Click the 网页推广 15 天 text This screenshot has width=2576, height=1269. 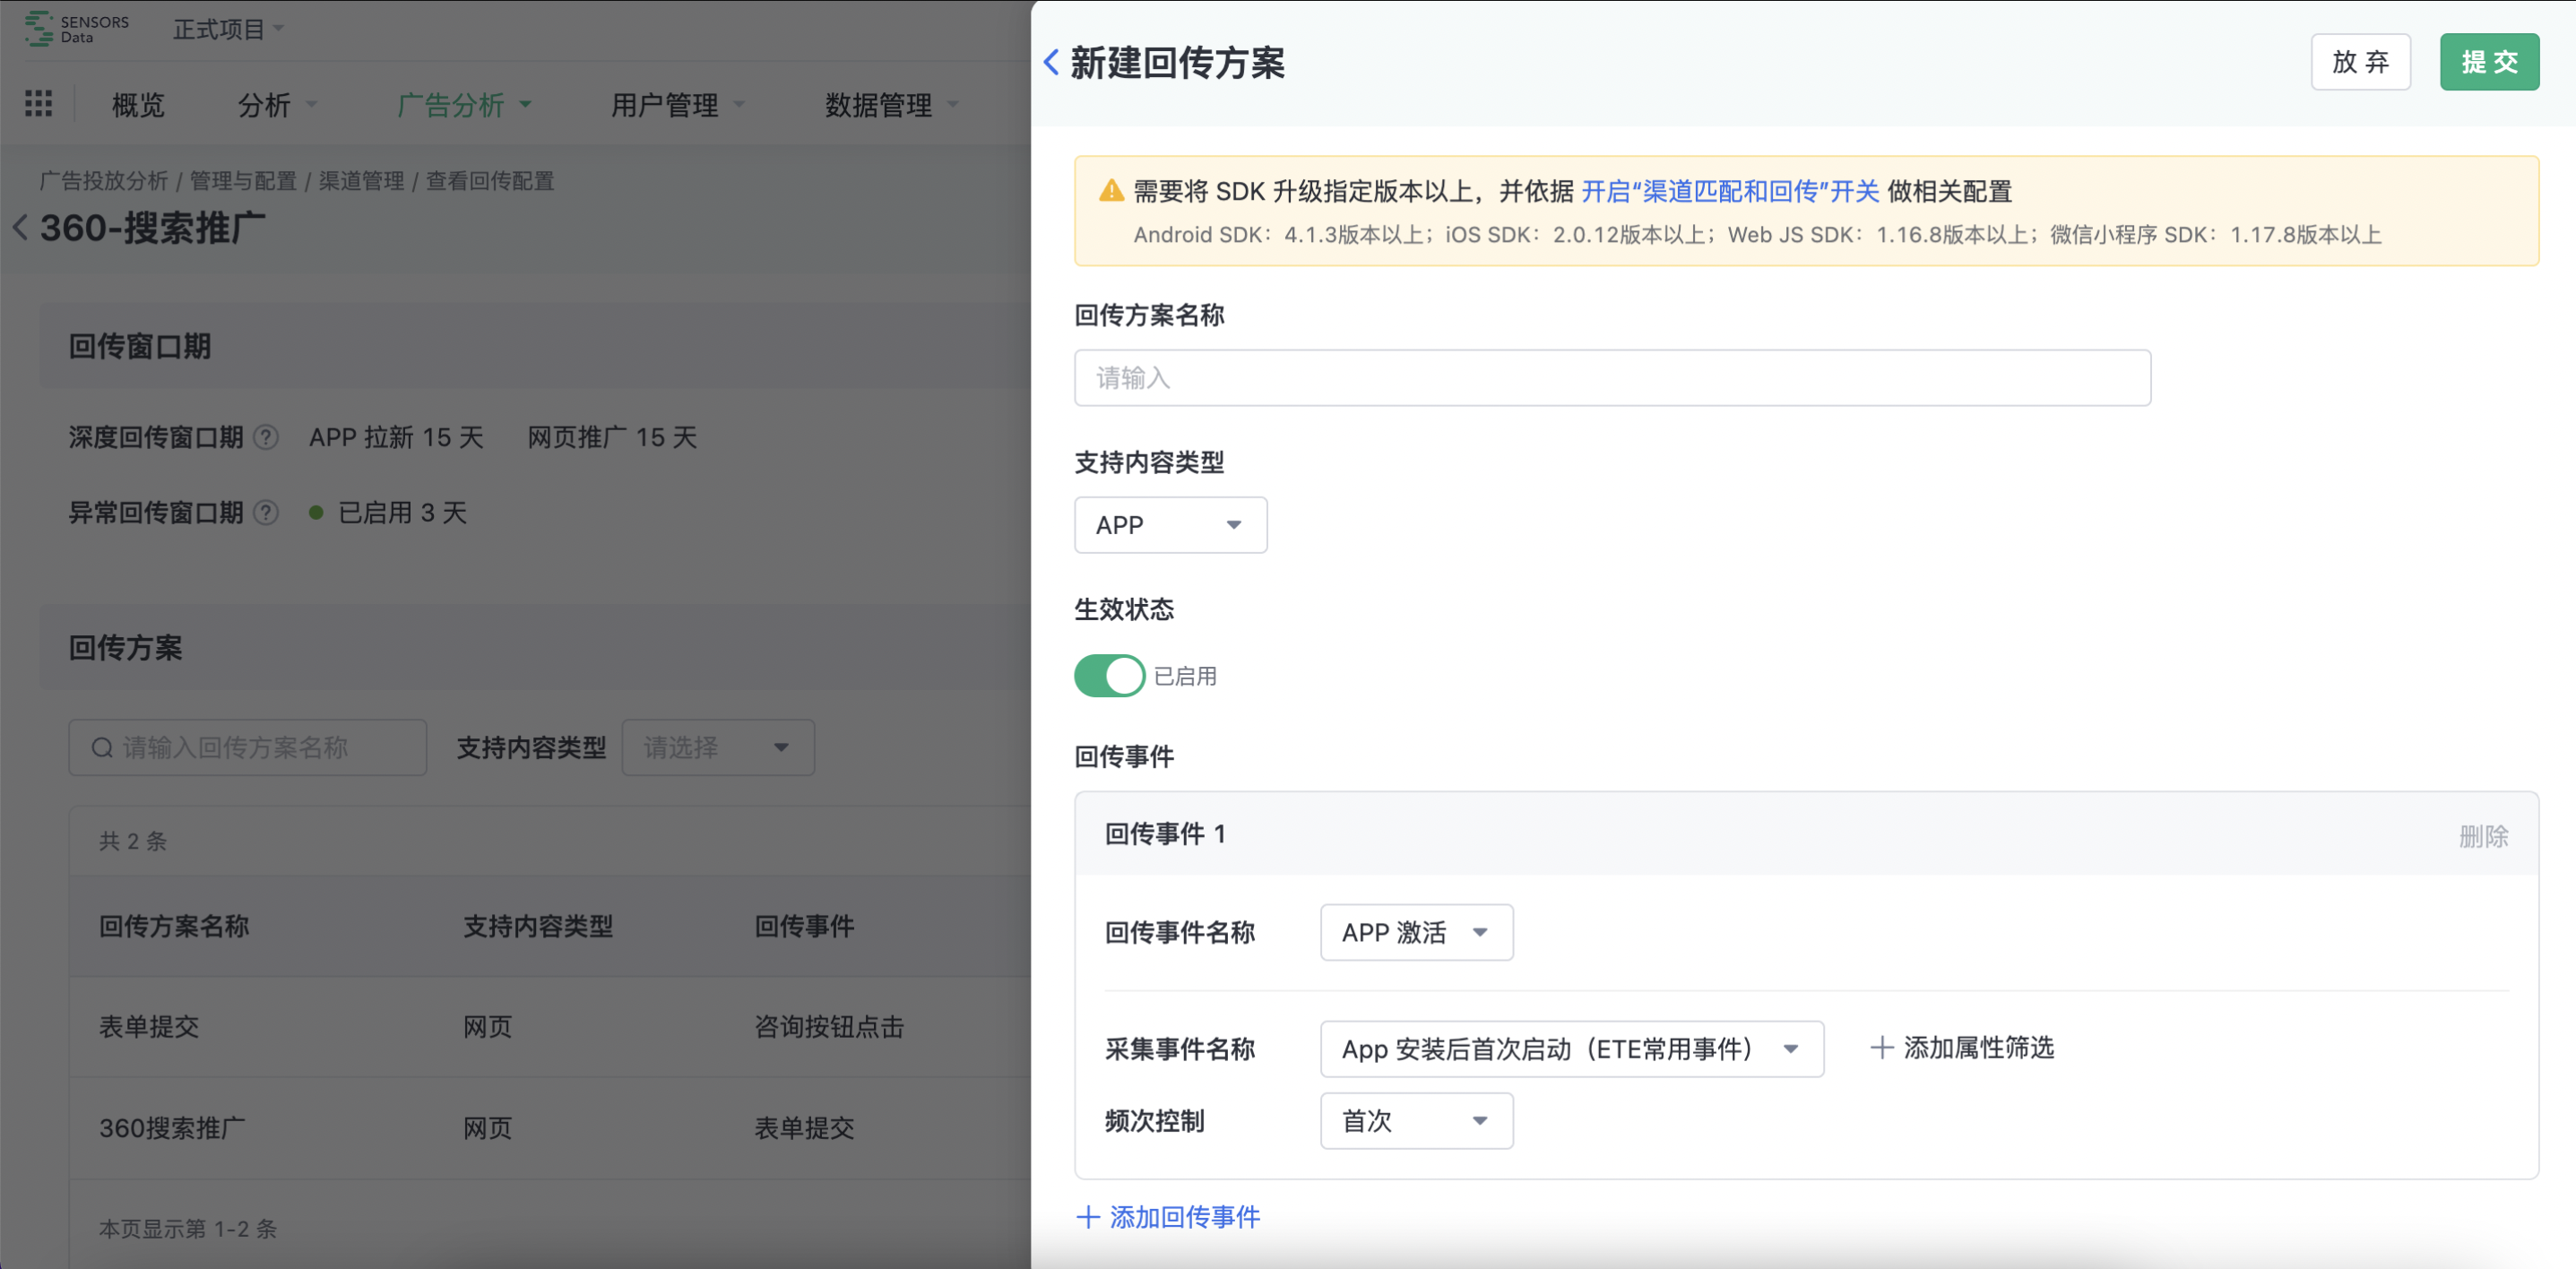tap(612, 438)
